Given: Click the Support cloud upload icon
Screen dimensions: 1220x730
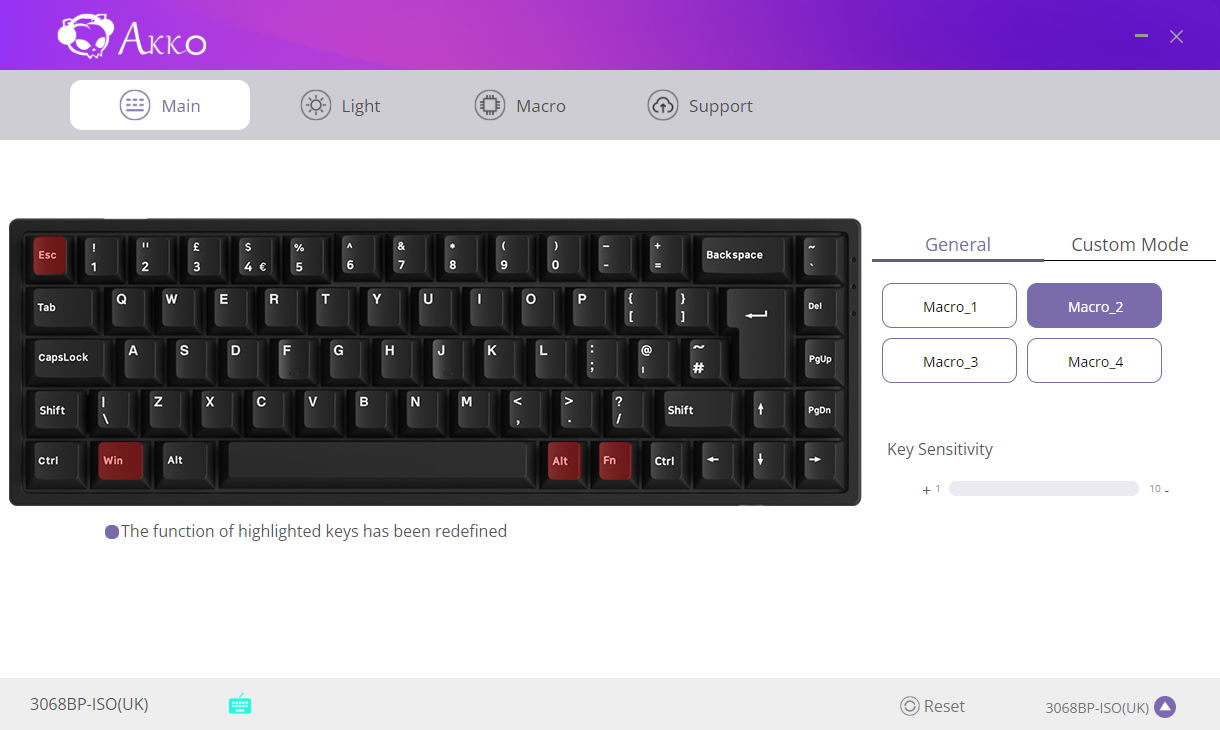Looking at the screenshot, I should [x=663, y=105].
